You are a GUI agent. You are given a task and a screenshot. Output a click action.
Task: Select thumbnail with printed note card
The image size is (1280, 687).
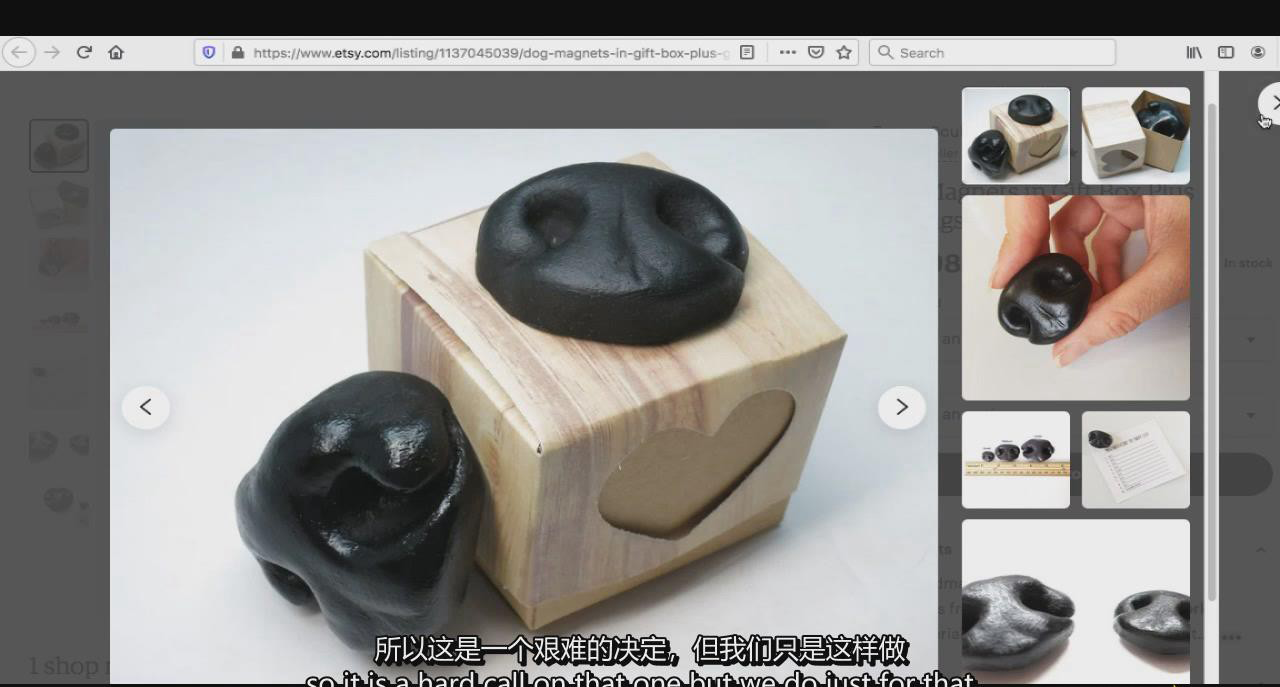(x=1136, y=460)
